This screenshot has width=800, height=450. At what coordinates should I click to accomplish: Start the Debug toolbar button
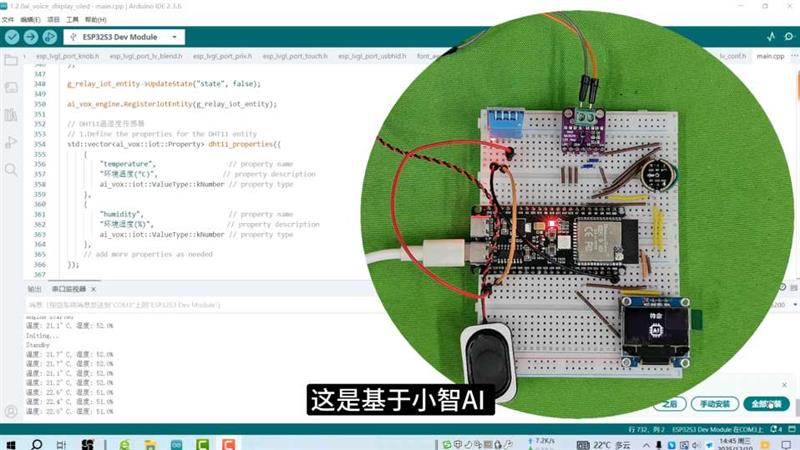50,37
